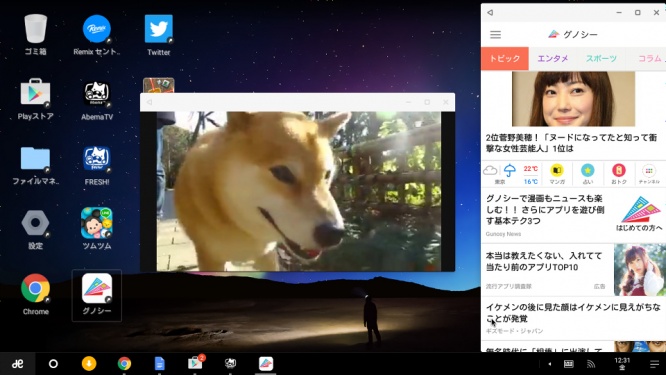The width and height of the screenshot is (666, 375).
Task: Open Play Store with badge in taskbar
Action: (195, 363)
